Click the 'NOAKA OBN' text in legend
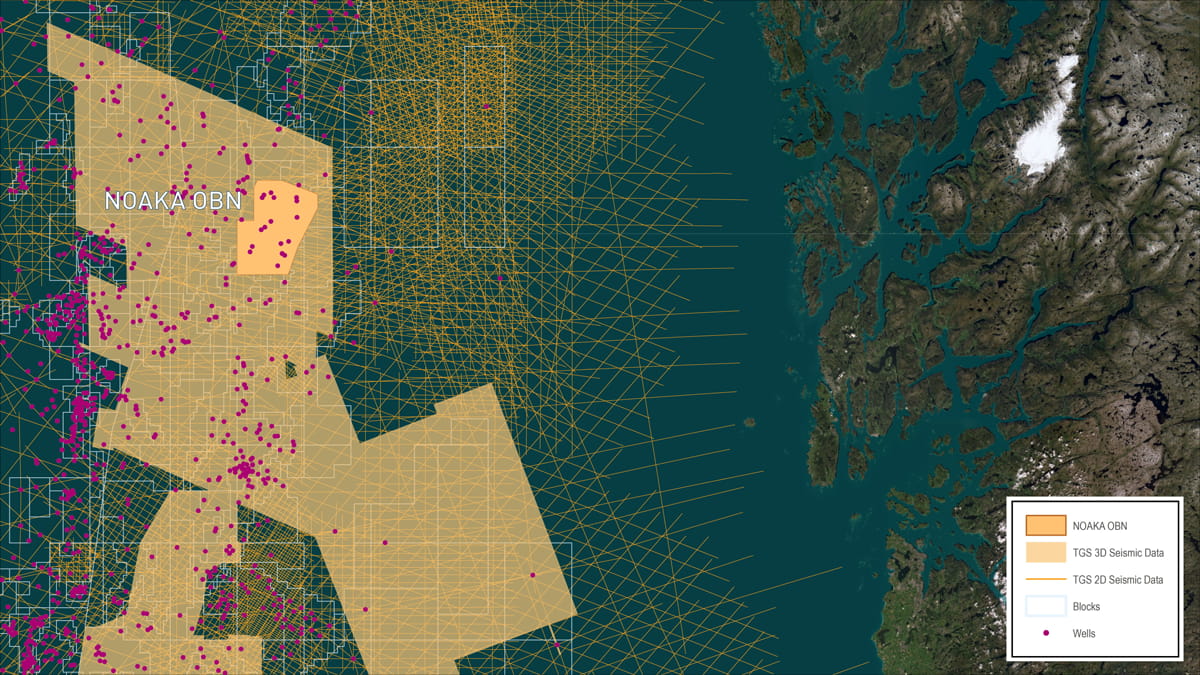Image resolution: width=1200 pixels, height=675 pixels. tap(1100, 524)
